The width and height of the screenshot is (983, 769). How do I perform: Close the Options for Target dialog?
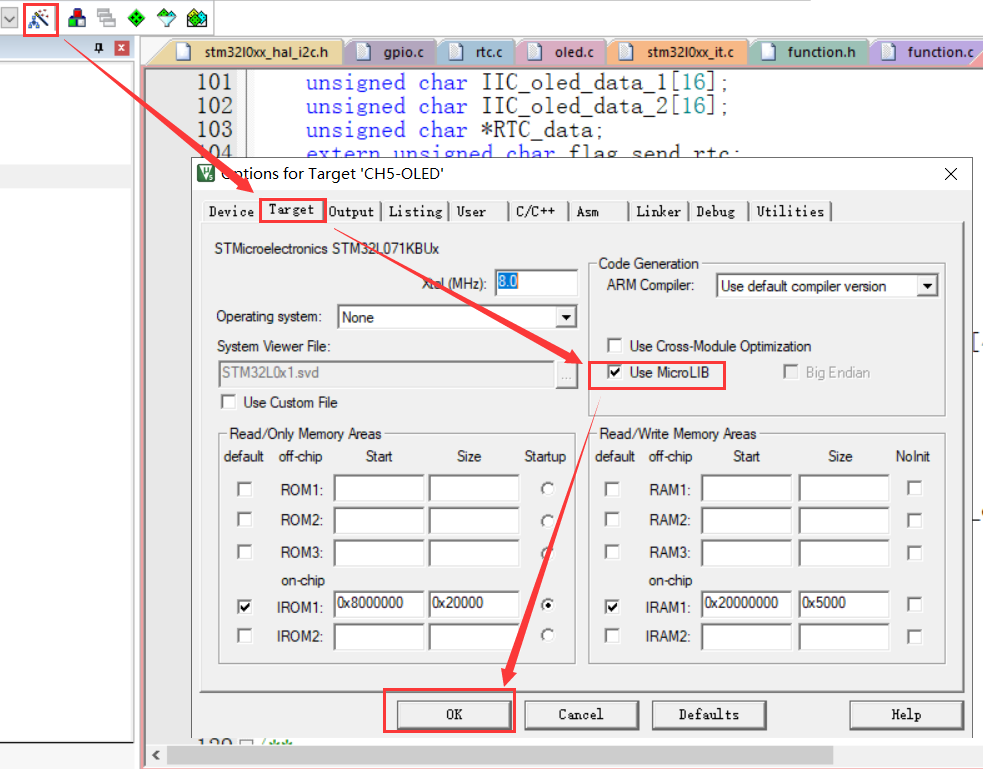(x=950, y=174)
